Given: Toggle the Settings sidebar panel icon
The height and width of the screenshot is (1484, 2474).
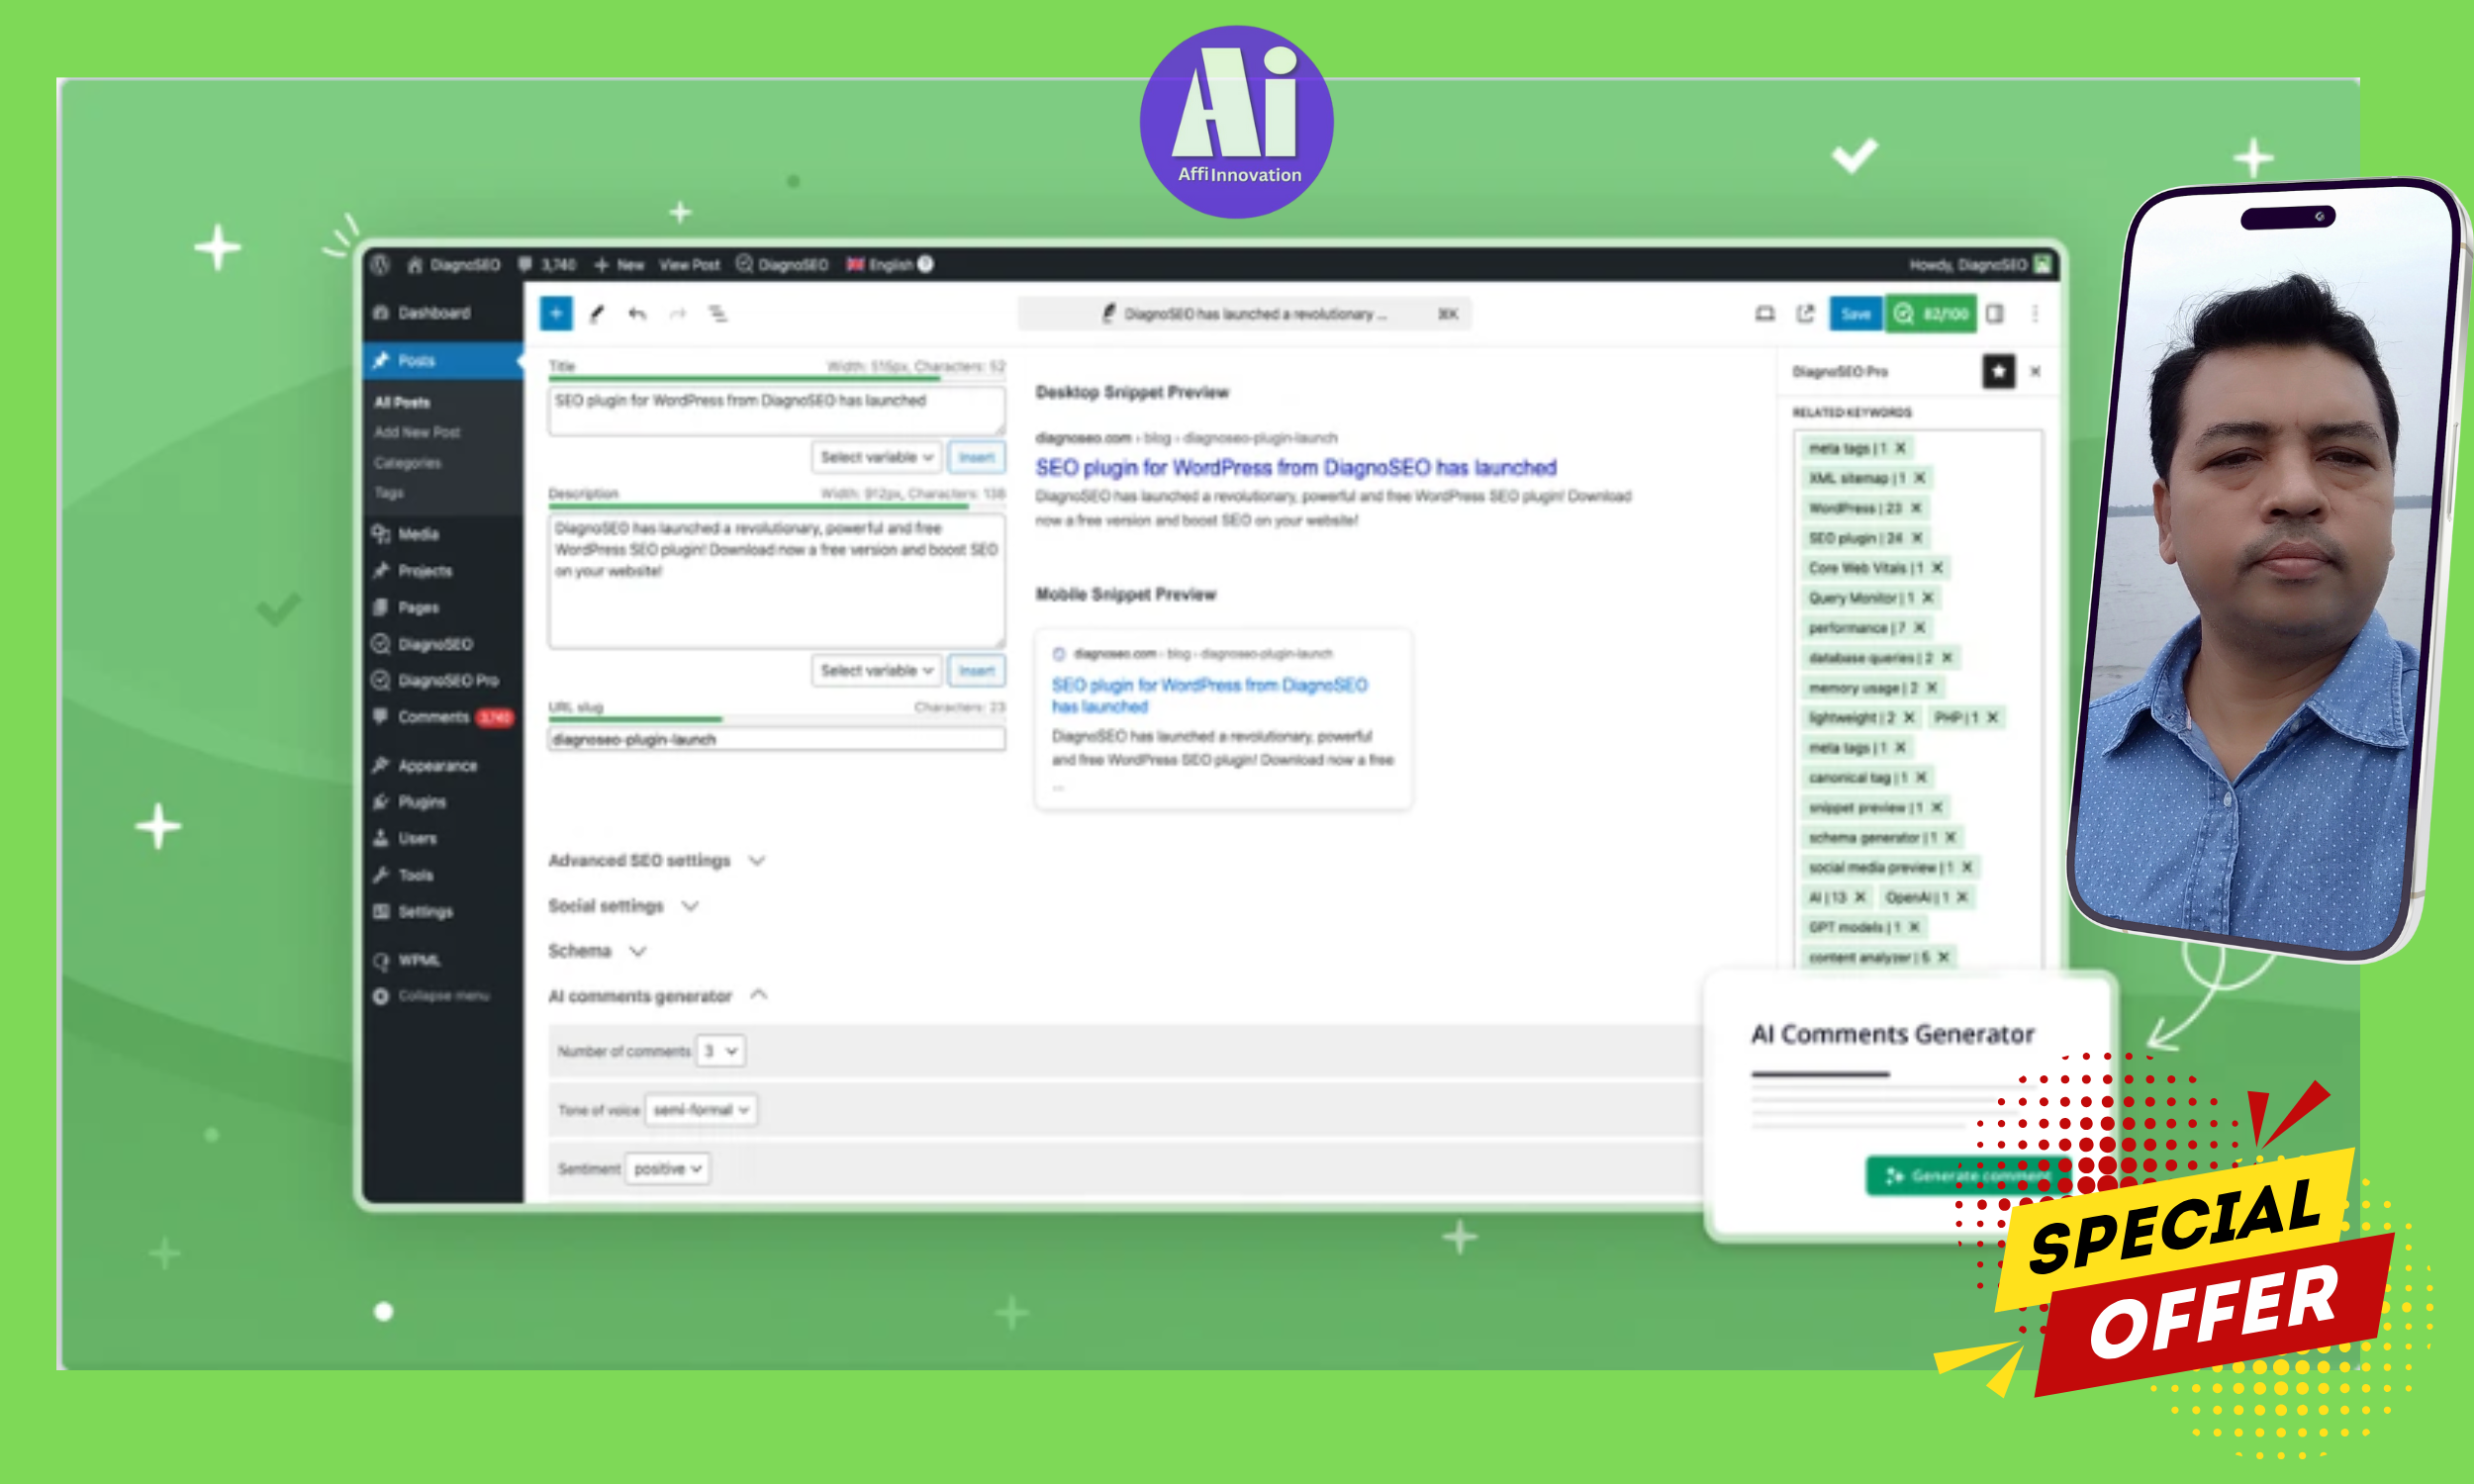Looking at the screenshot, I should pos(1995,314).
